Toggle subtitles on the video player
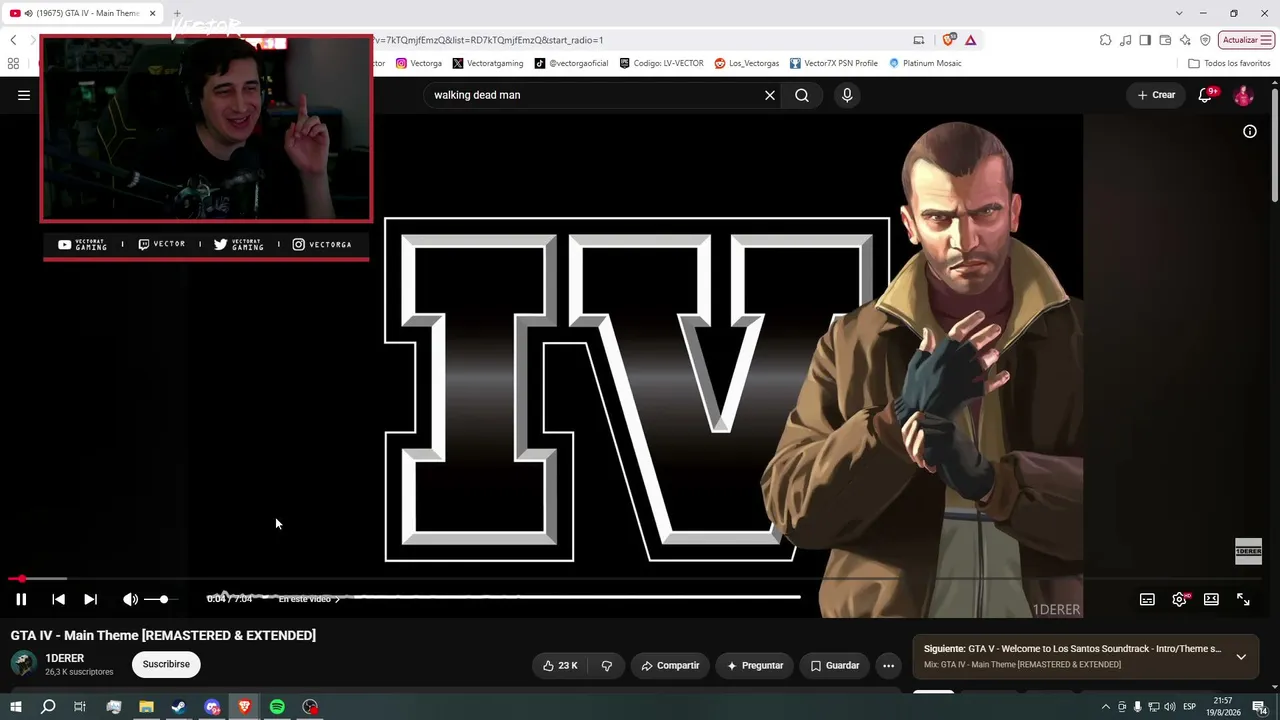 click(x=1147, y=599)
